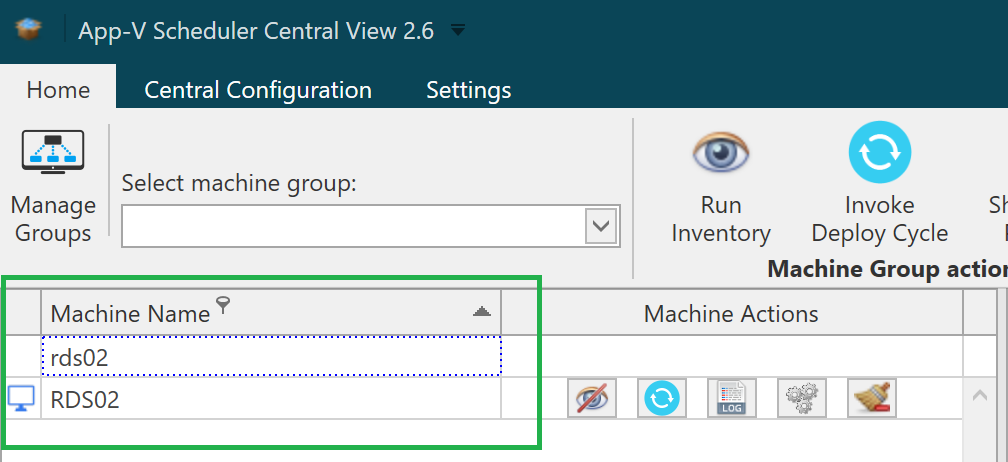Click the crossed-eye icon in RDS02 row
Viewport: 1008px width, 462px height.
[591, 398]
